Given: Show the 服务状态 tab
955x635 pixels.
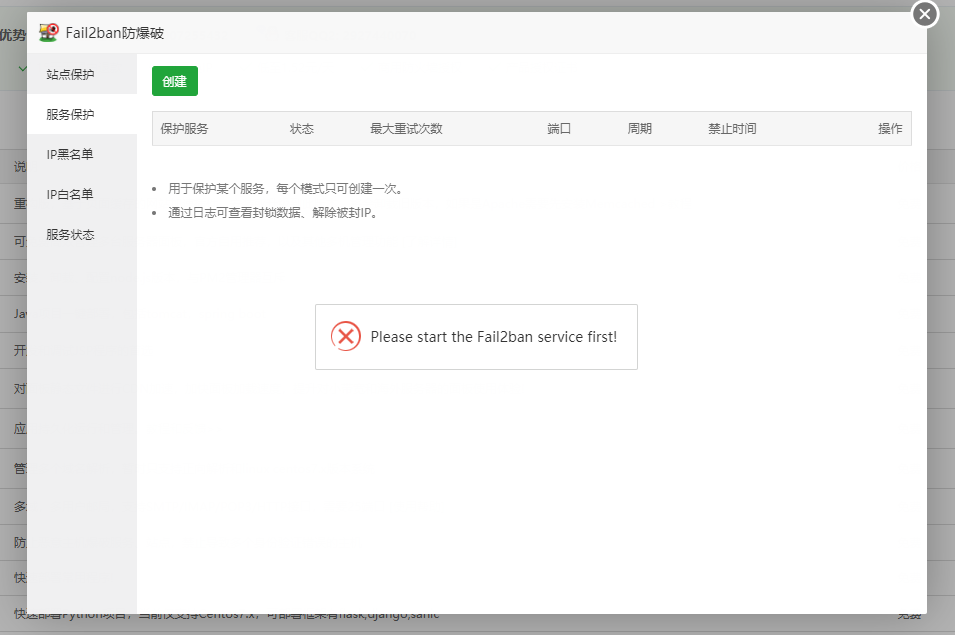Looking at the screenshot, I should click(70, 235).
